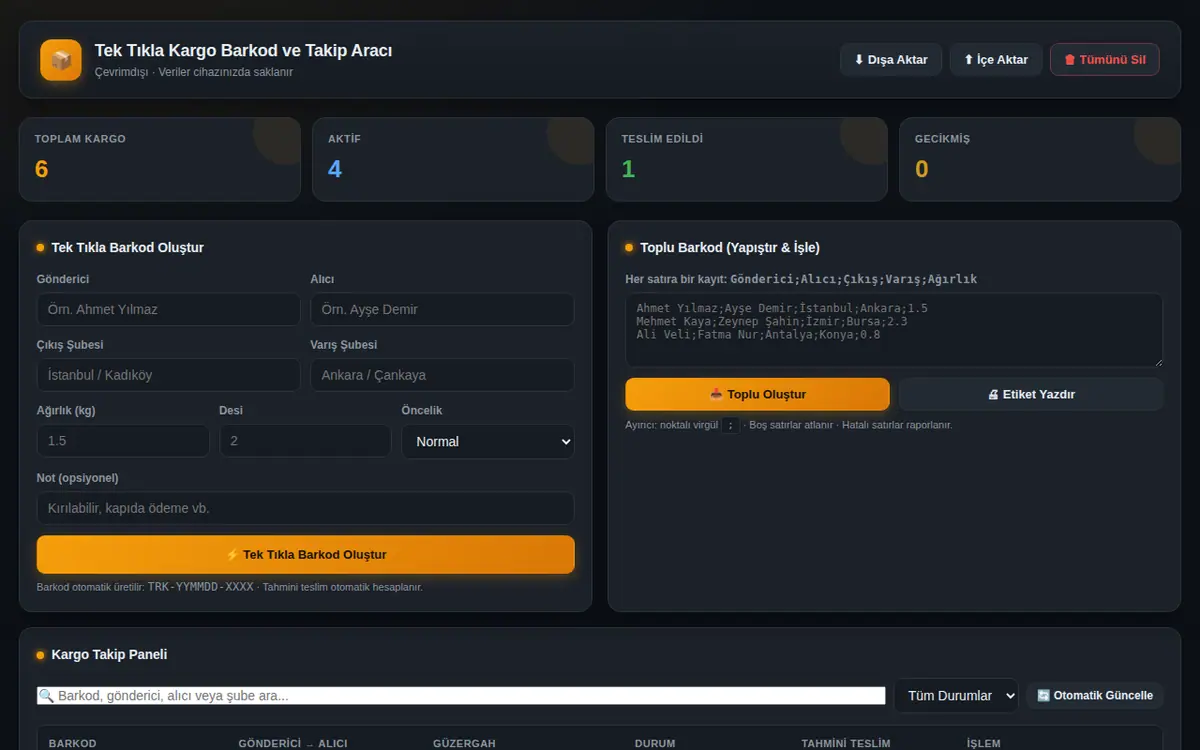Click the Toplu Oluştur button

click(x=757, y=394)
